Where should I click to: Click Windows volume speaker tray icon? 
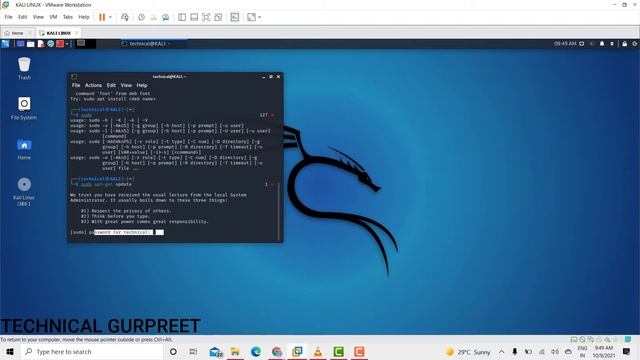click(x=555, y=352)
